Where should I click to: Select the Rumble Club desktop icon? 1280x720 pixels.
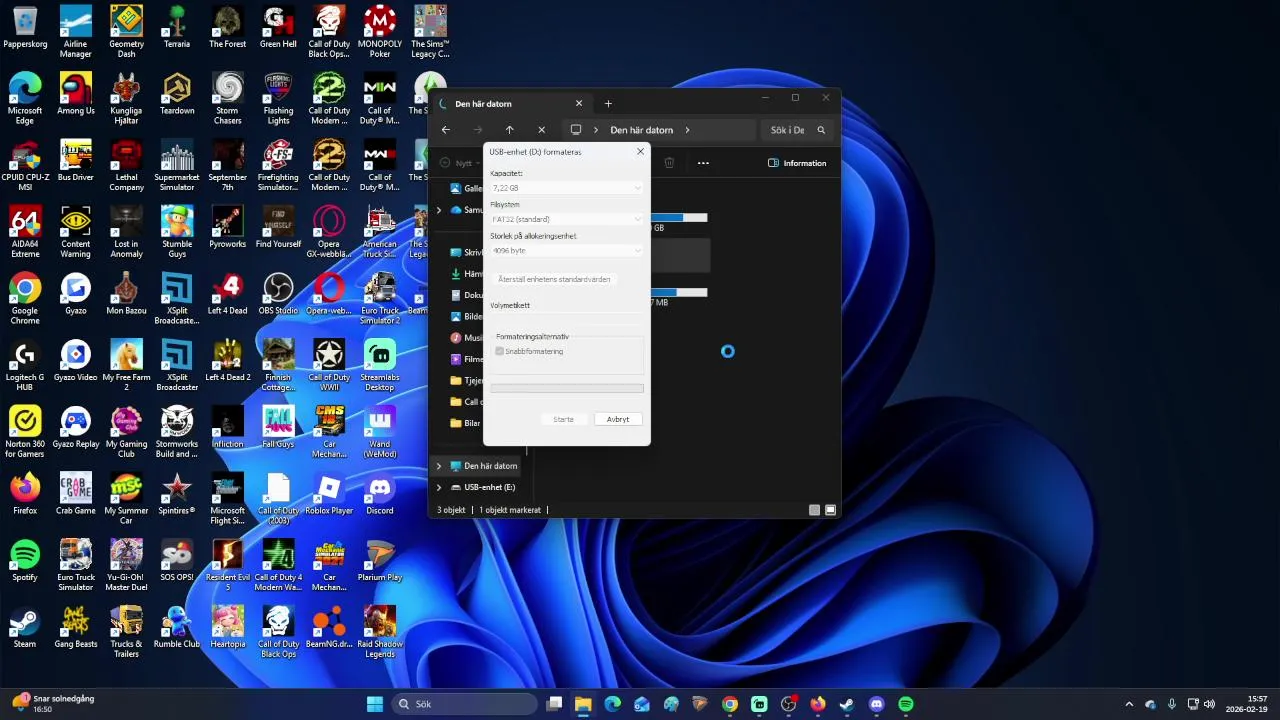177,627
